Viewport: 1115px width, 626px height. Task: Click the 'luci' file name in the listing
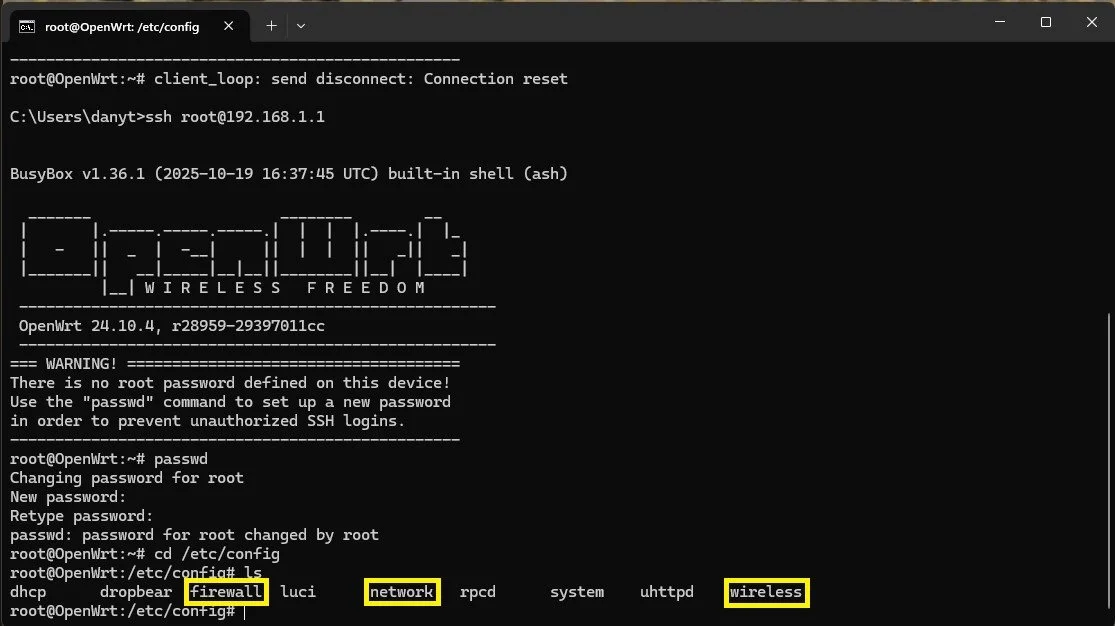point(298,592)
